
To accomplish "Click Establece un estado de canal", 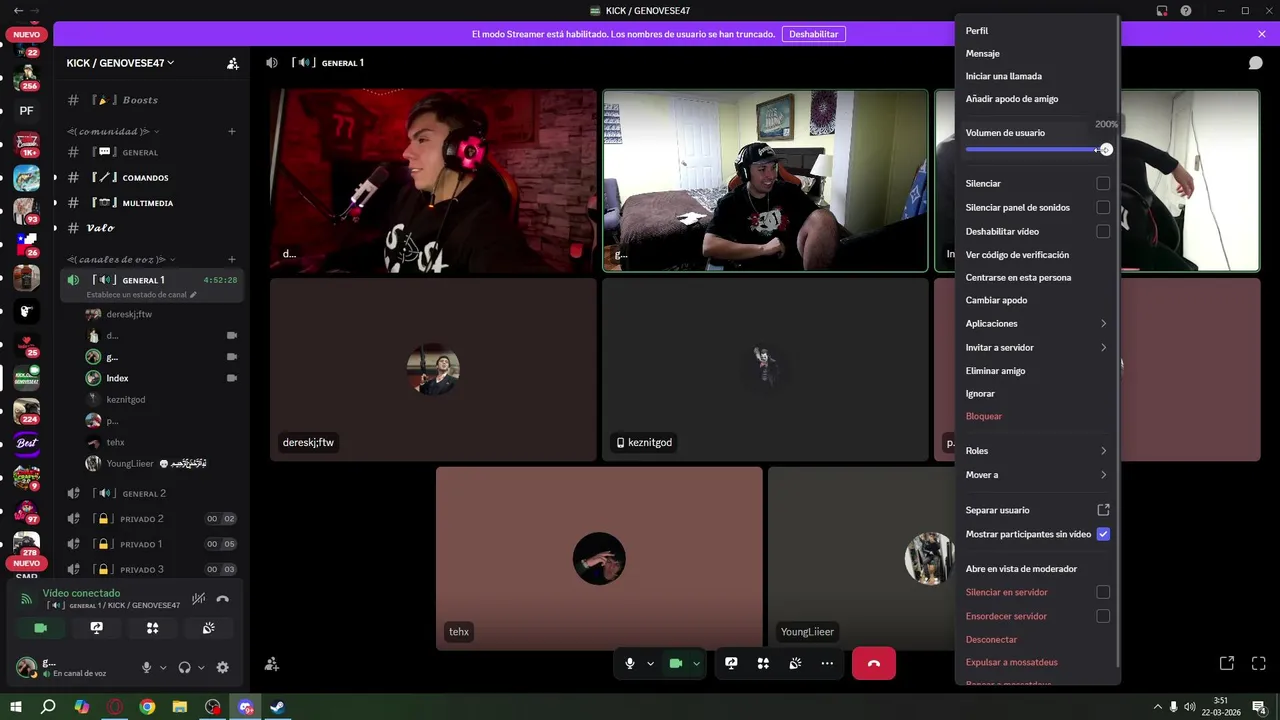I will (141, 295).
